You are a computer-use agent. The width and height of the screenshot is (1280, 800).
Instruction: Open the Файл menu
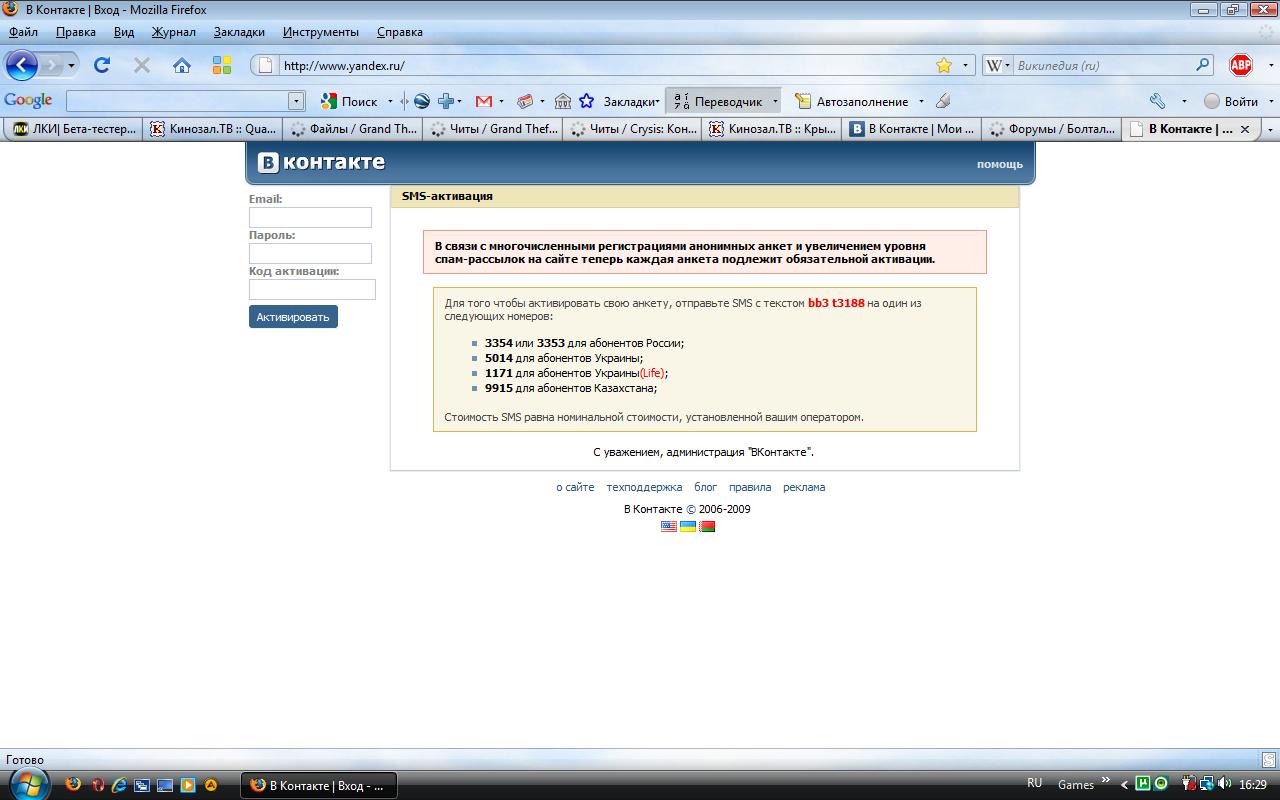click(x=23, y=32)
